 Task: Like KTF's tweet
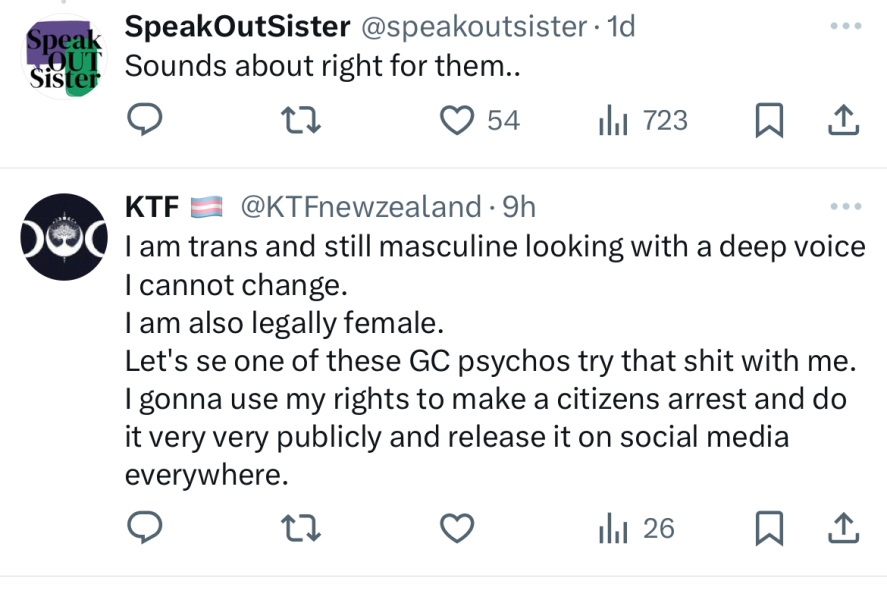457,528
